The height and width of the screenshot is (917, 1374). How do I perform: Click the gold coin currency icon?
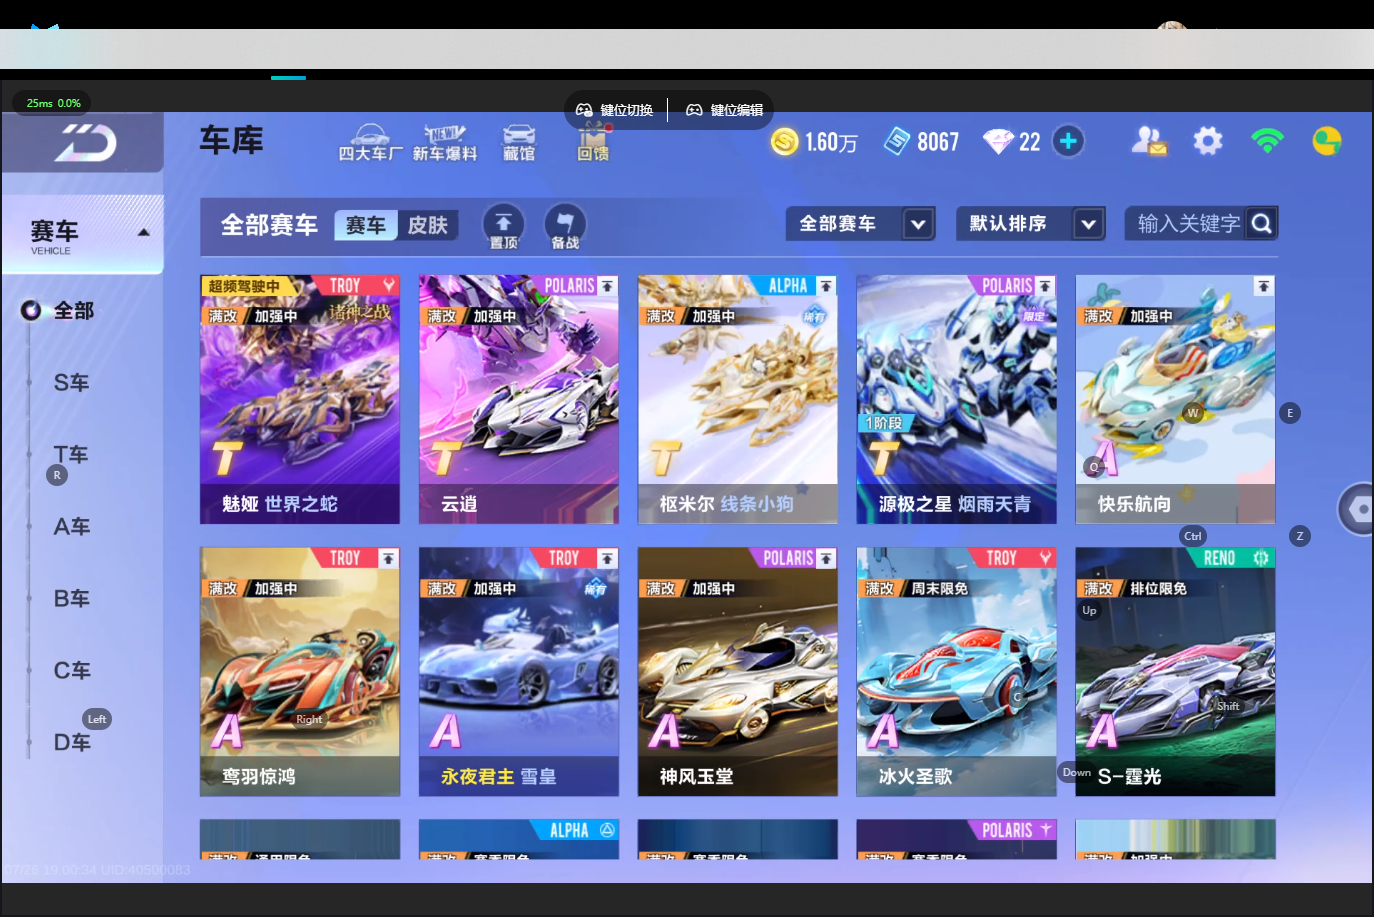click(785, 141)
